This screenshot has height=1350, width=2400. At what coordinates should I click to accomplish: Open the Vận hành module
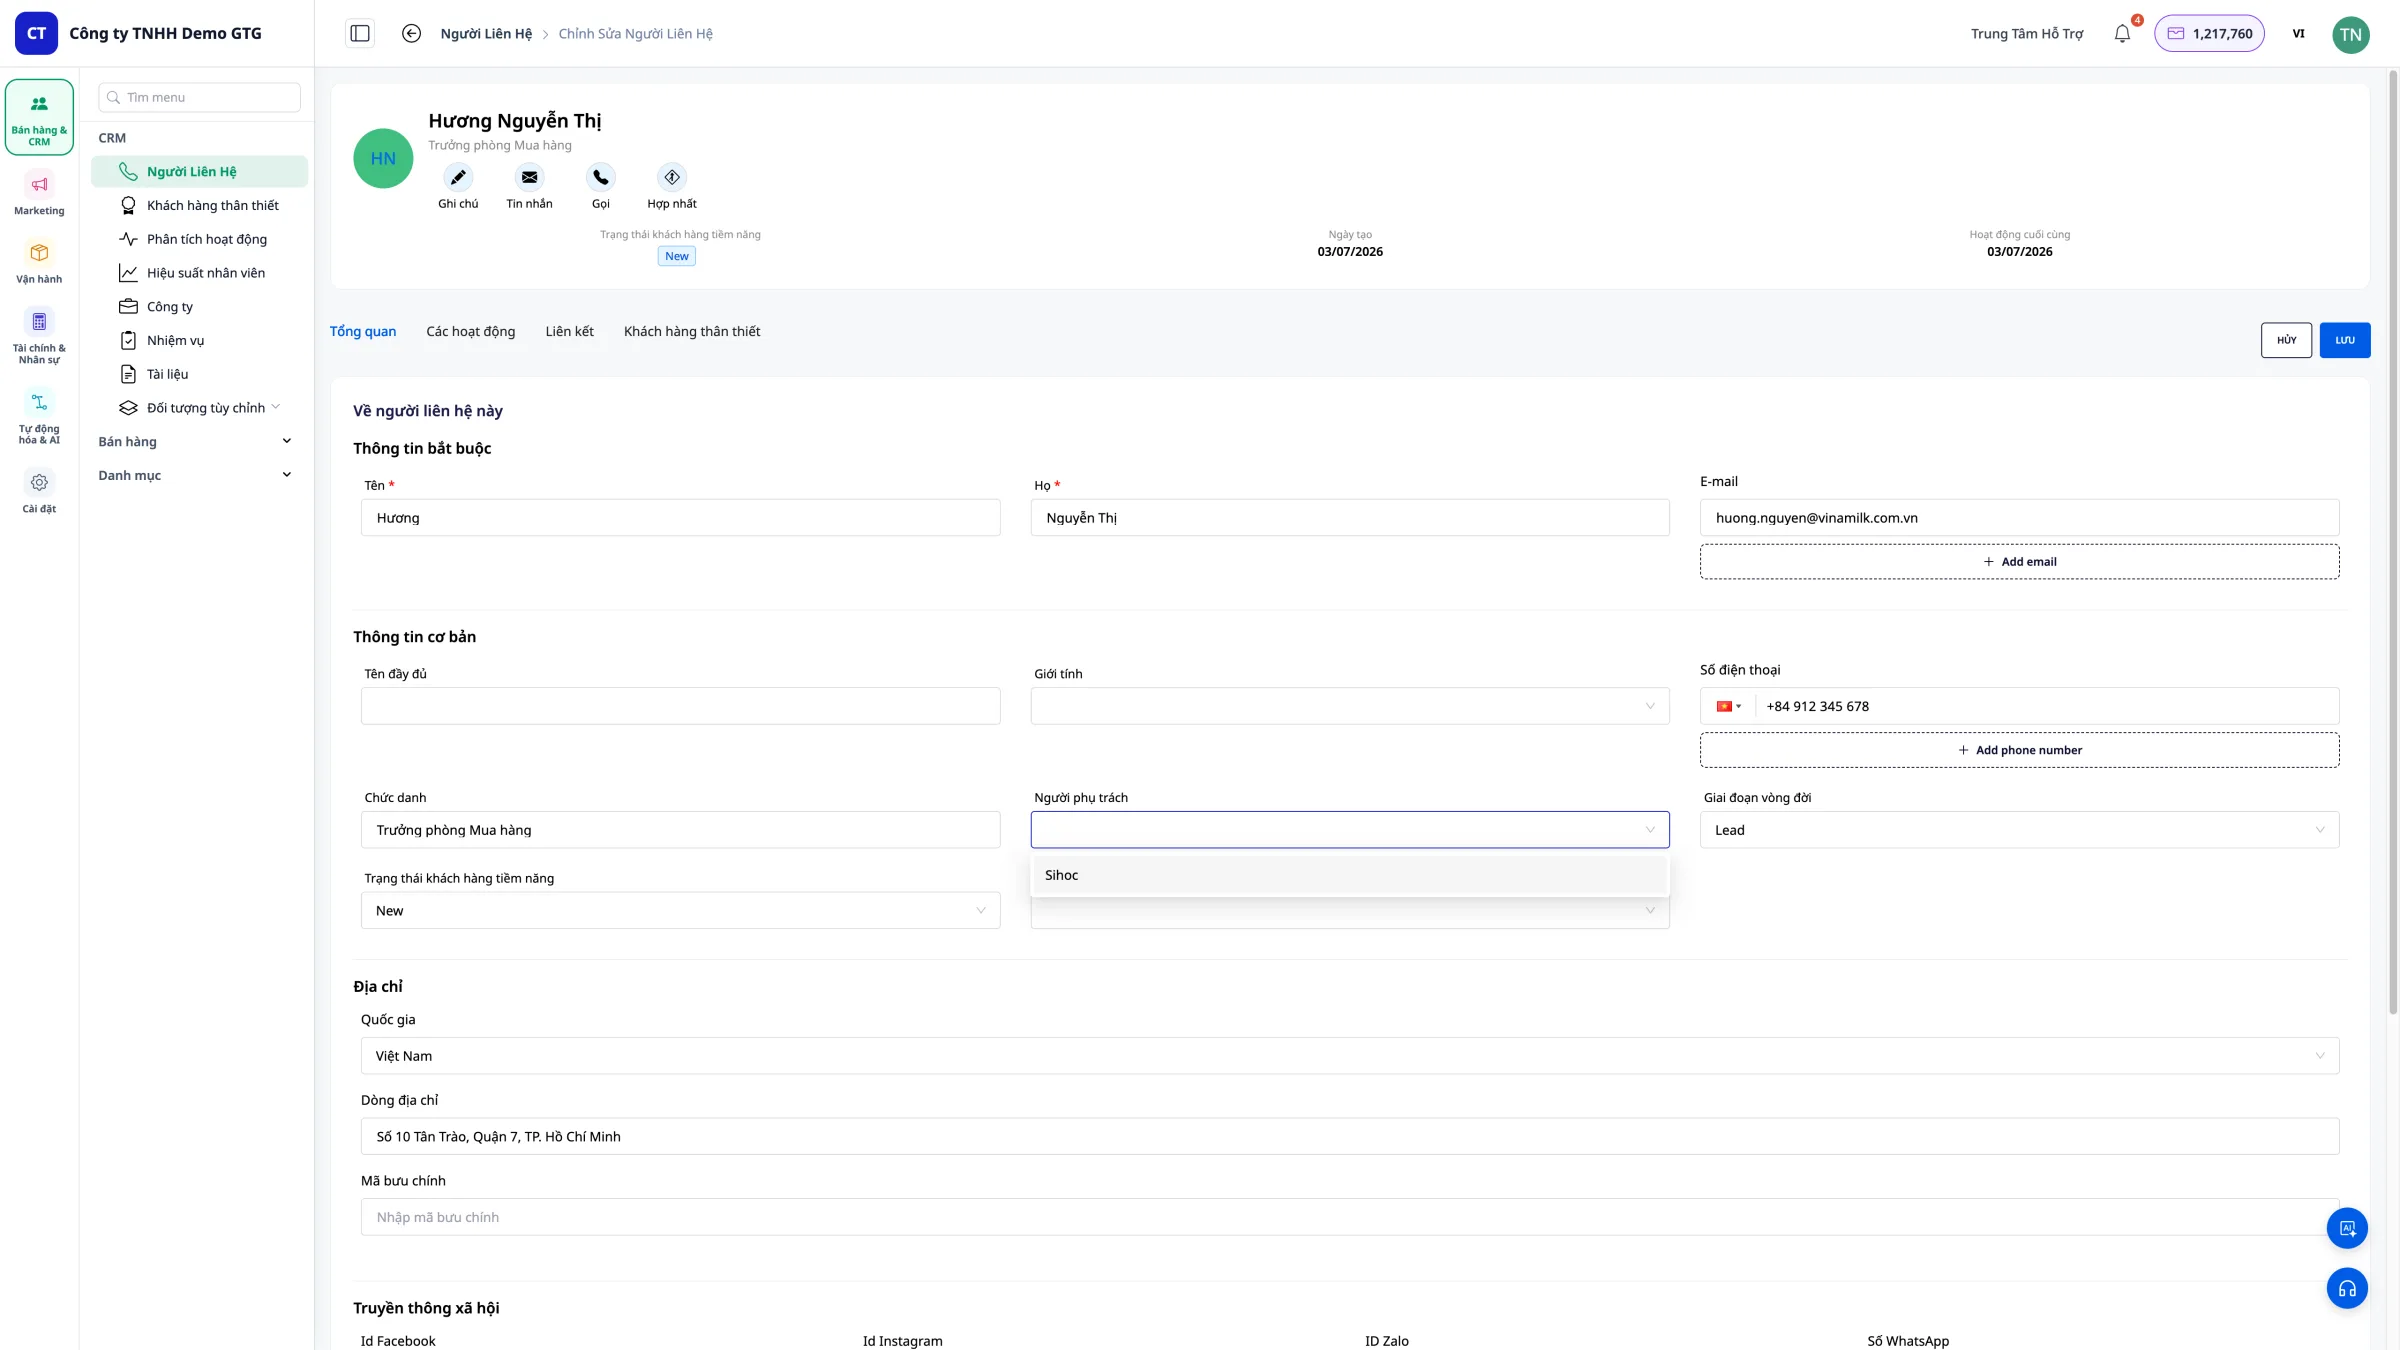(39, 263)
